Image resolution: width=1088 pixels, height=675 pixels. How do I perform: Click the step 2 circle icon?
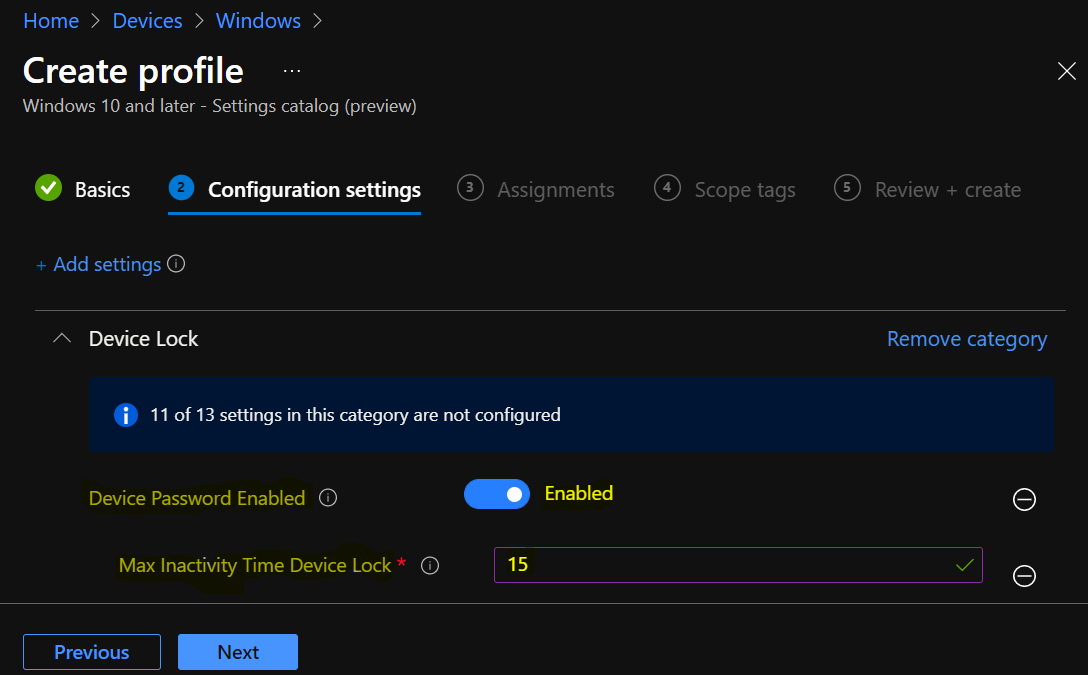coord(181,187)
